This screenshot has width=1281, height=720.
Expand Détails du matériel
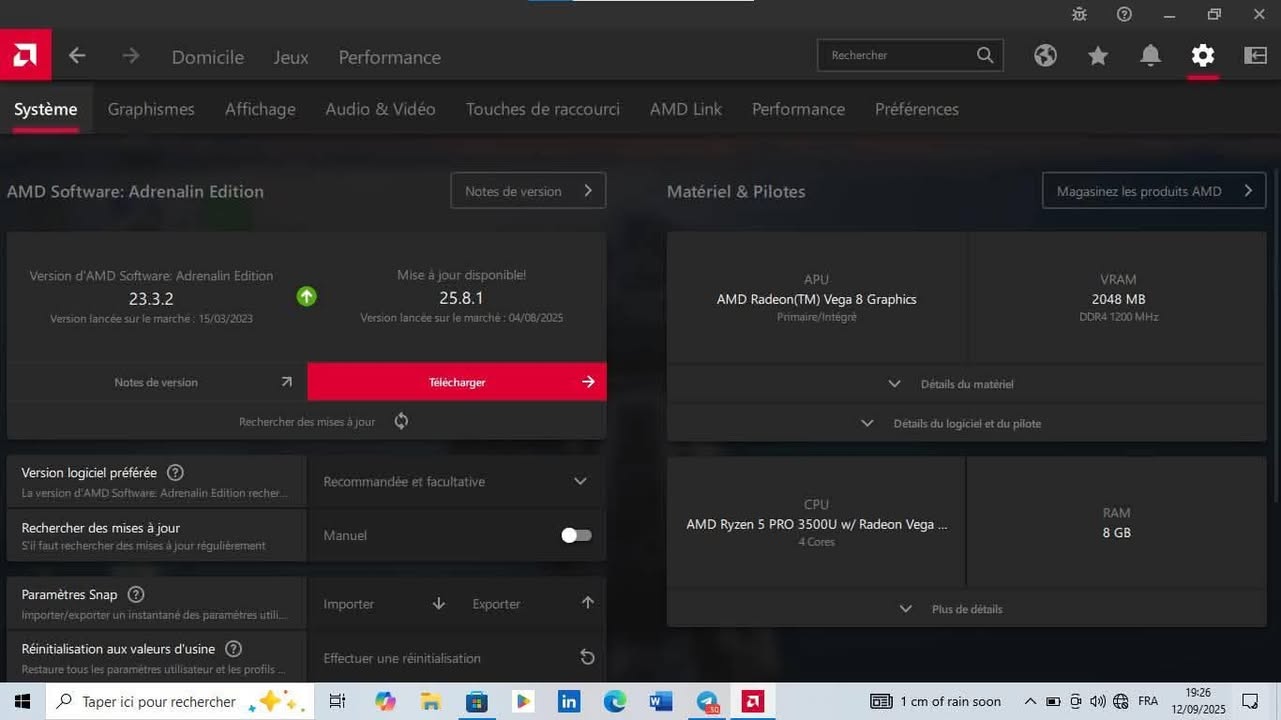[966, 384]
